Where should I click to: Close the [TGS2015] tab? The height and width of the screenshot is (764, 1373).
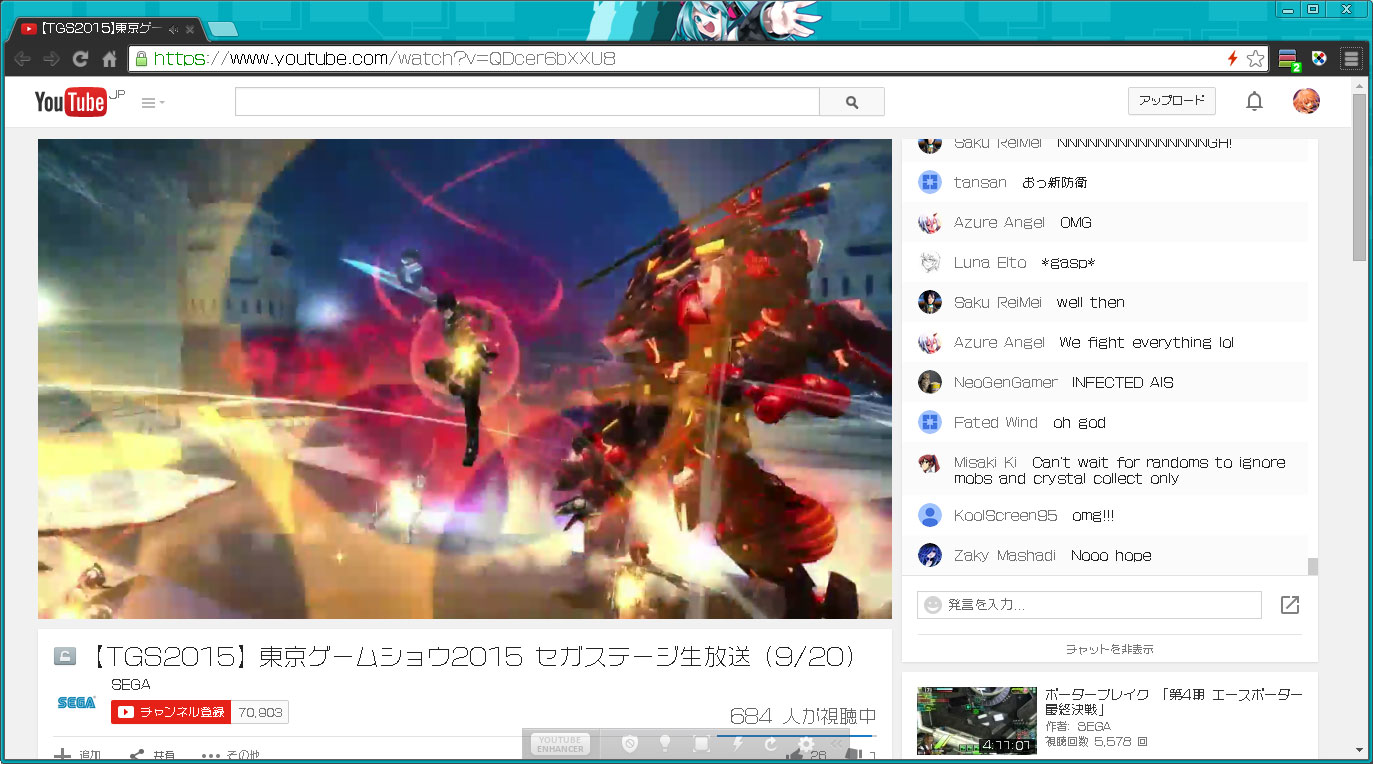[x=190, y=30]
